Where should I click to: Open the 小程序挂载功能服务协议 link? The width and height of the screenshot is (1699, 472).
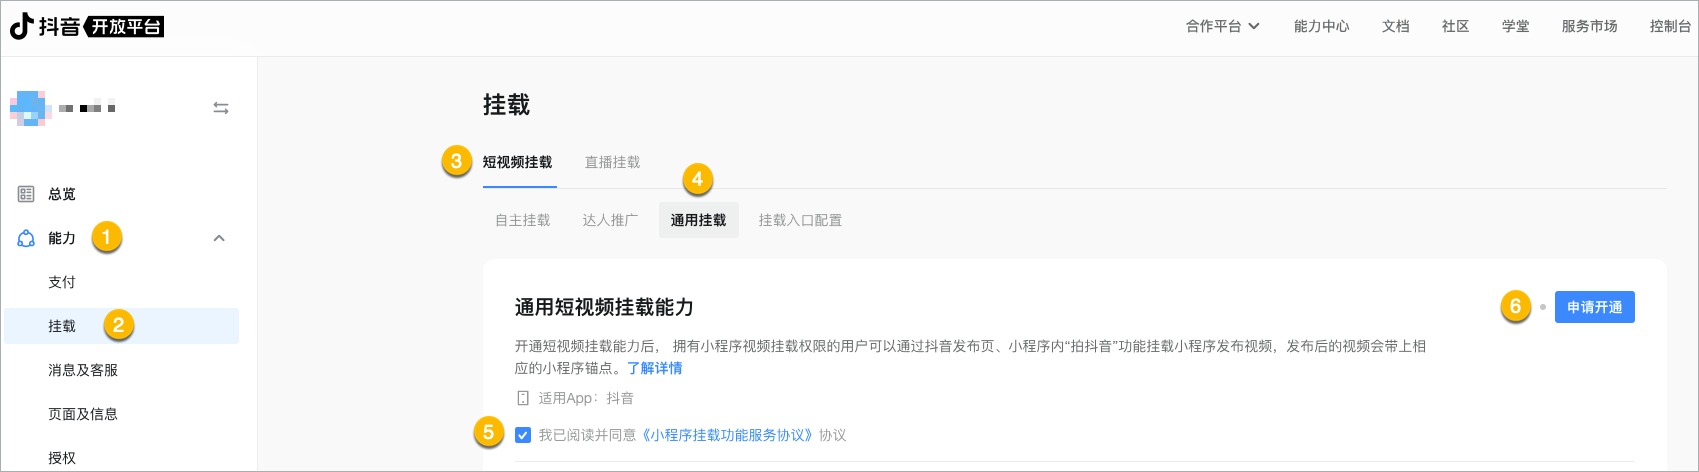click(726, 435)
